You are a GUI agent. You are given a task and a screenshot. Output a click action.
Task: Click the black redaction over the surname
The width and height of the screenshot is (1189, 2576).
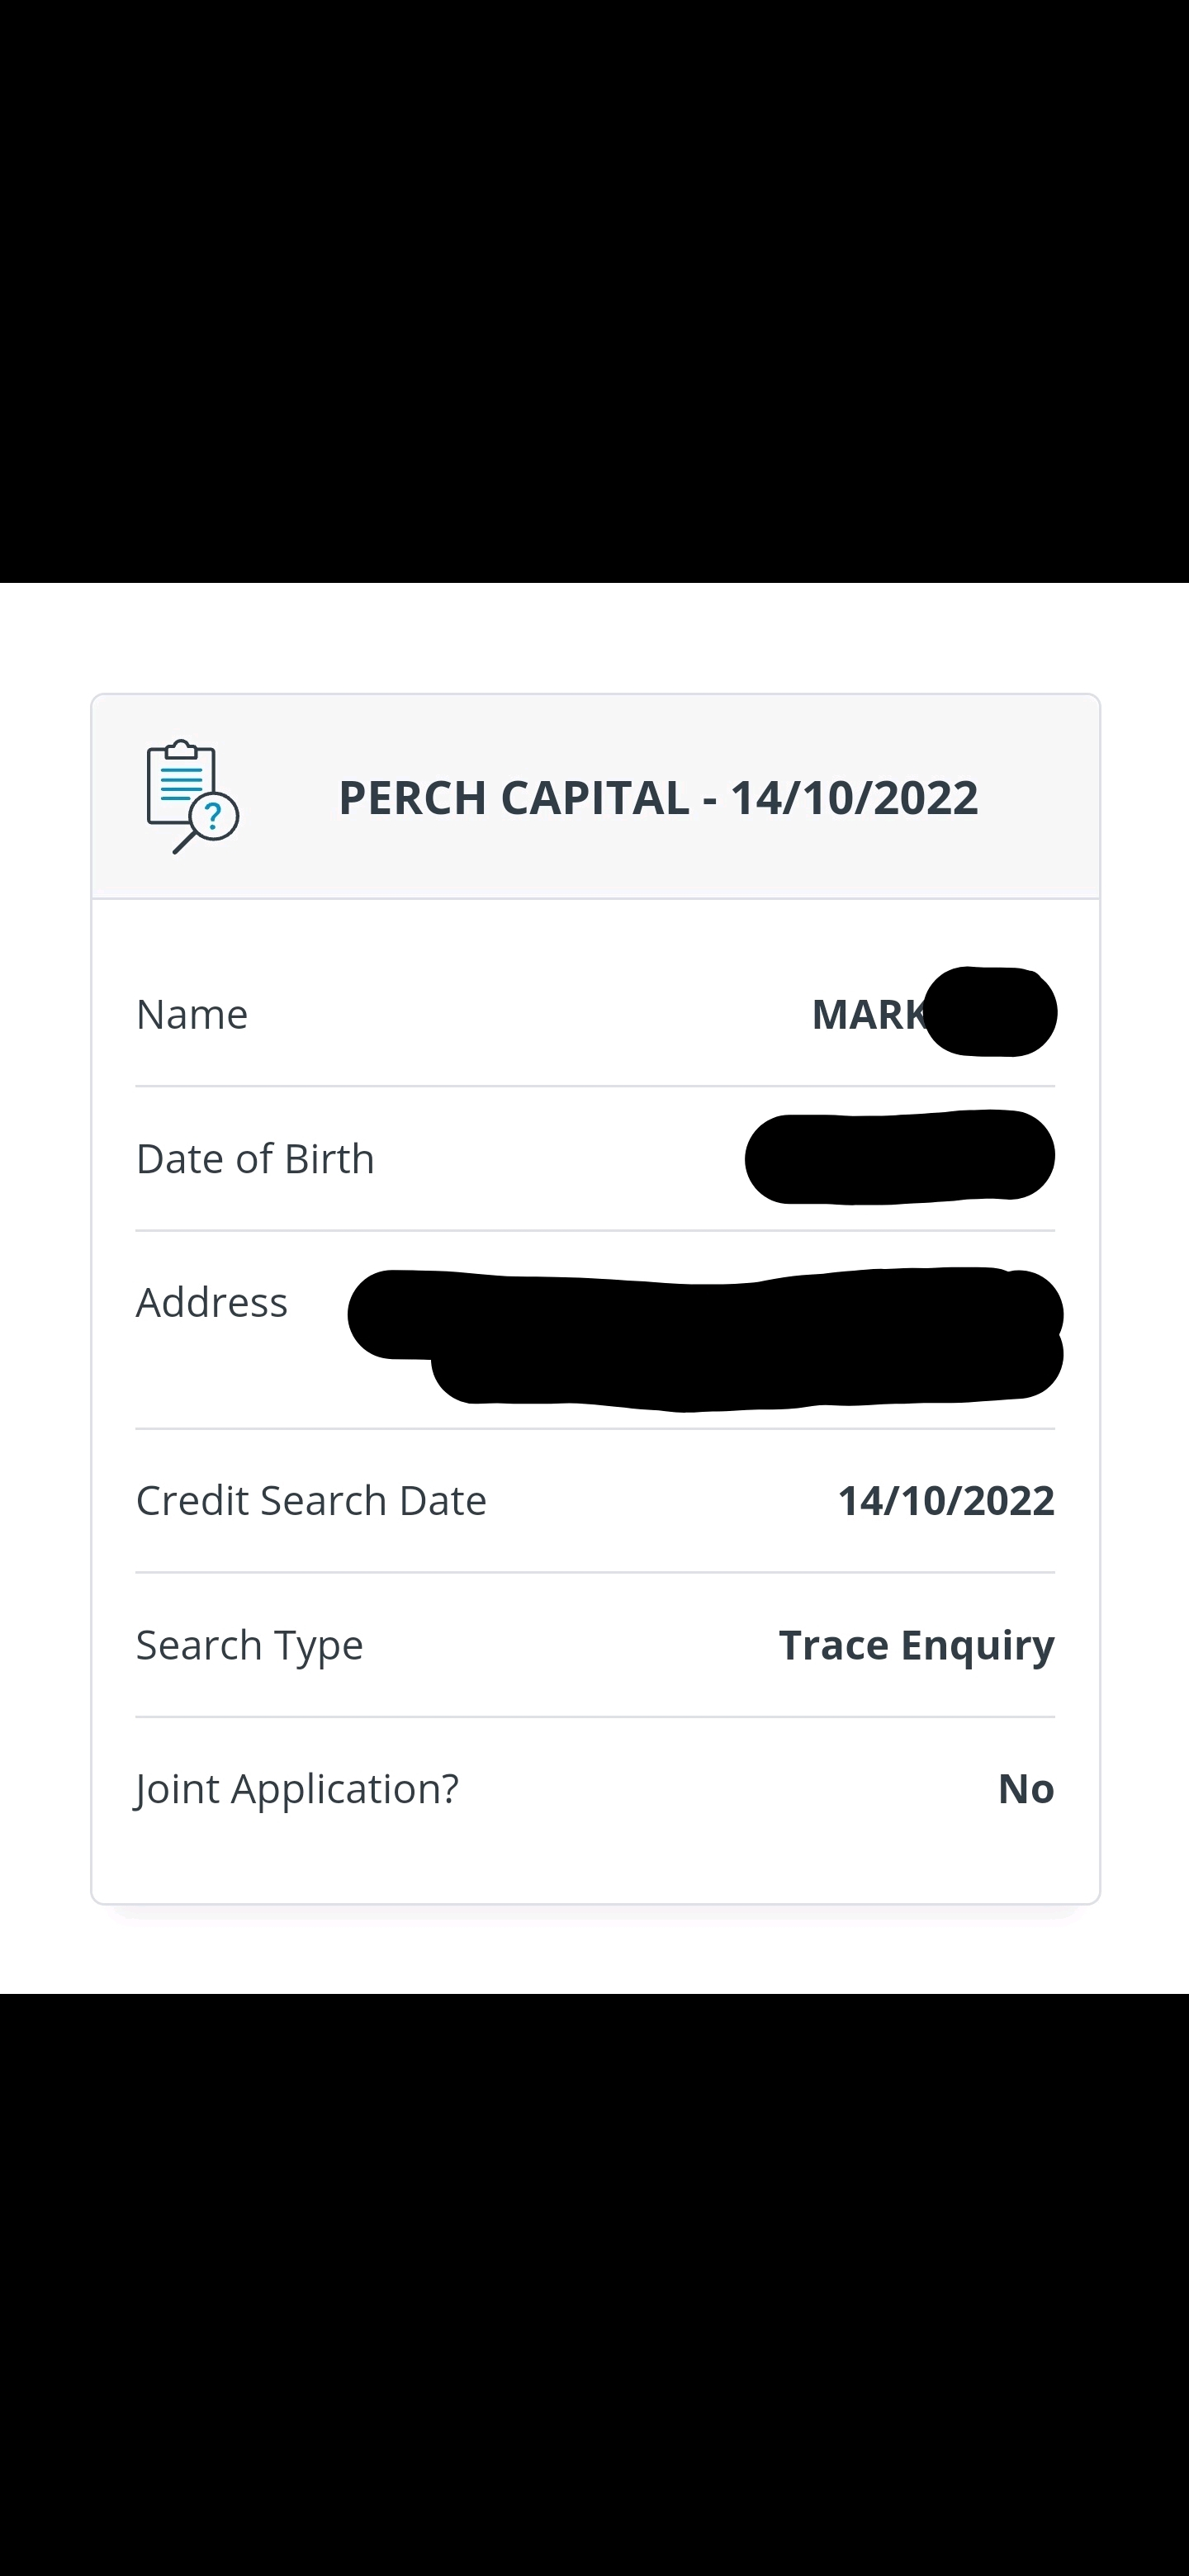click(990, 1012)
